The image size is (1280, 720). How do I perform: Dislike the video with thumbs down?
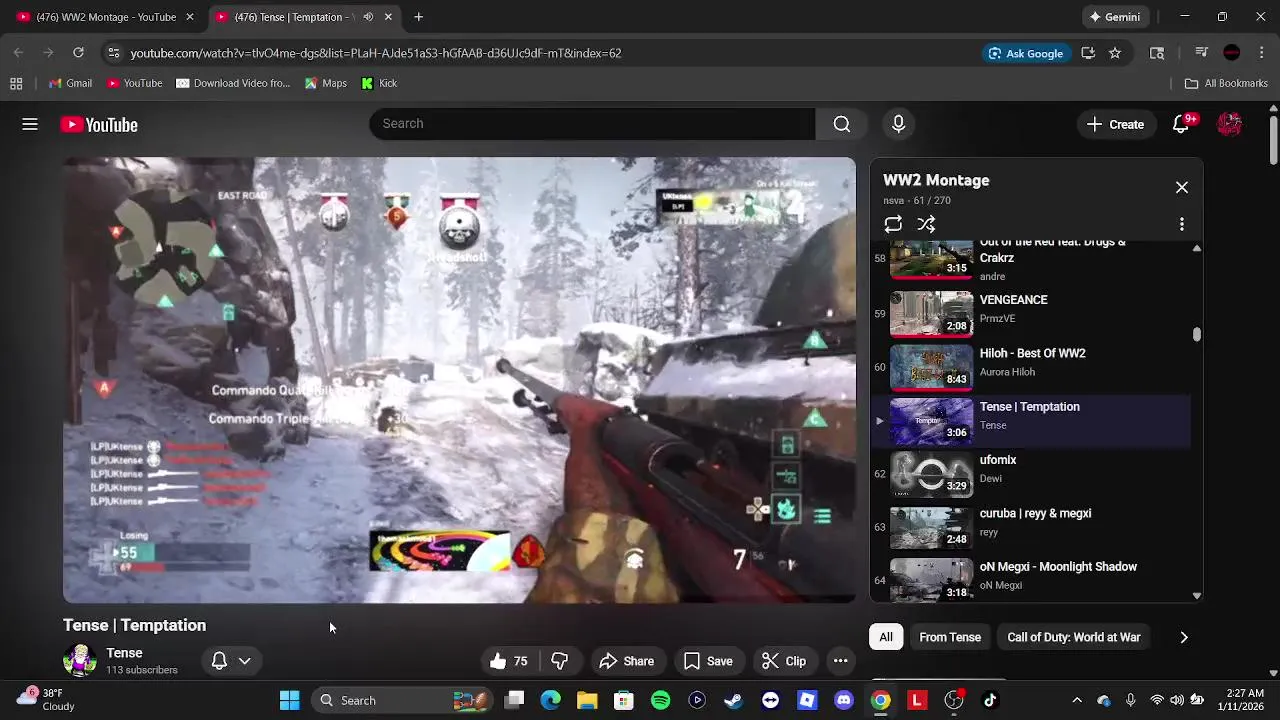(560, 661)
